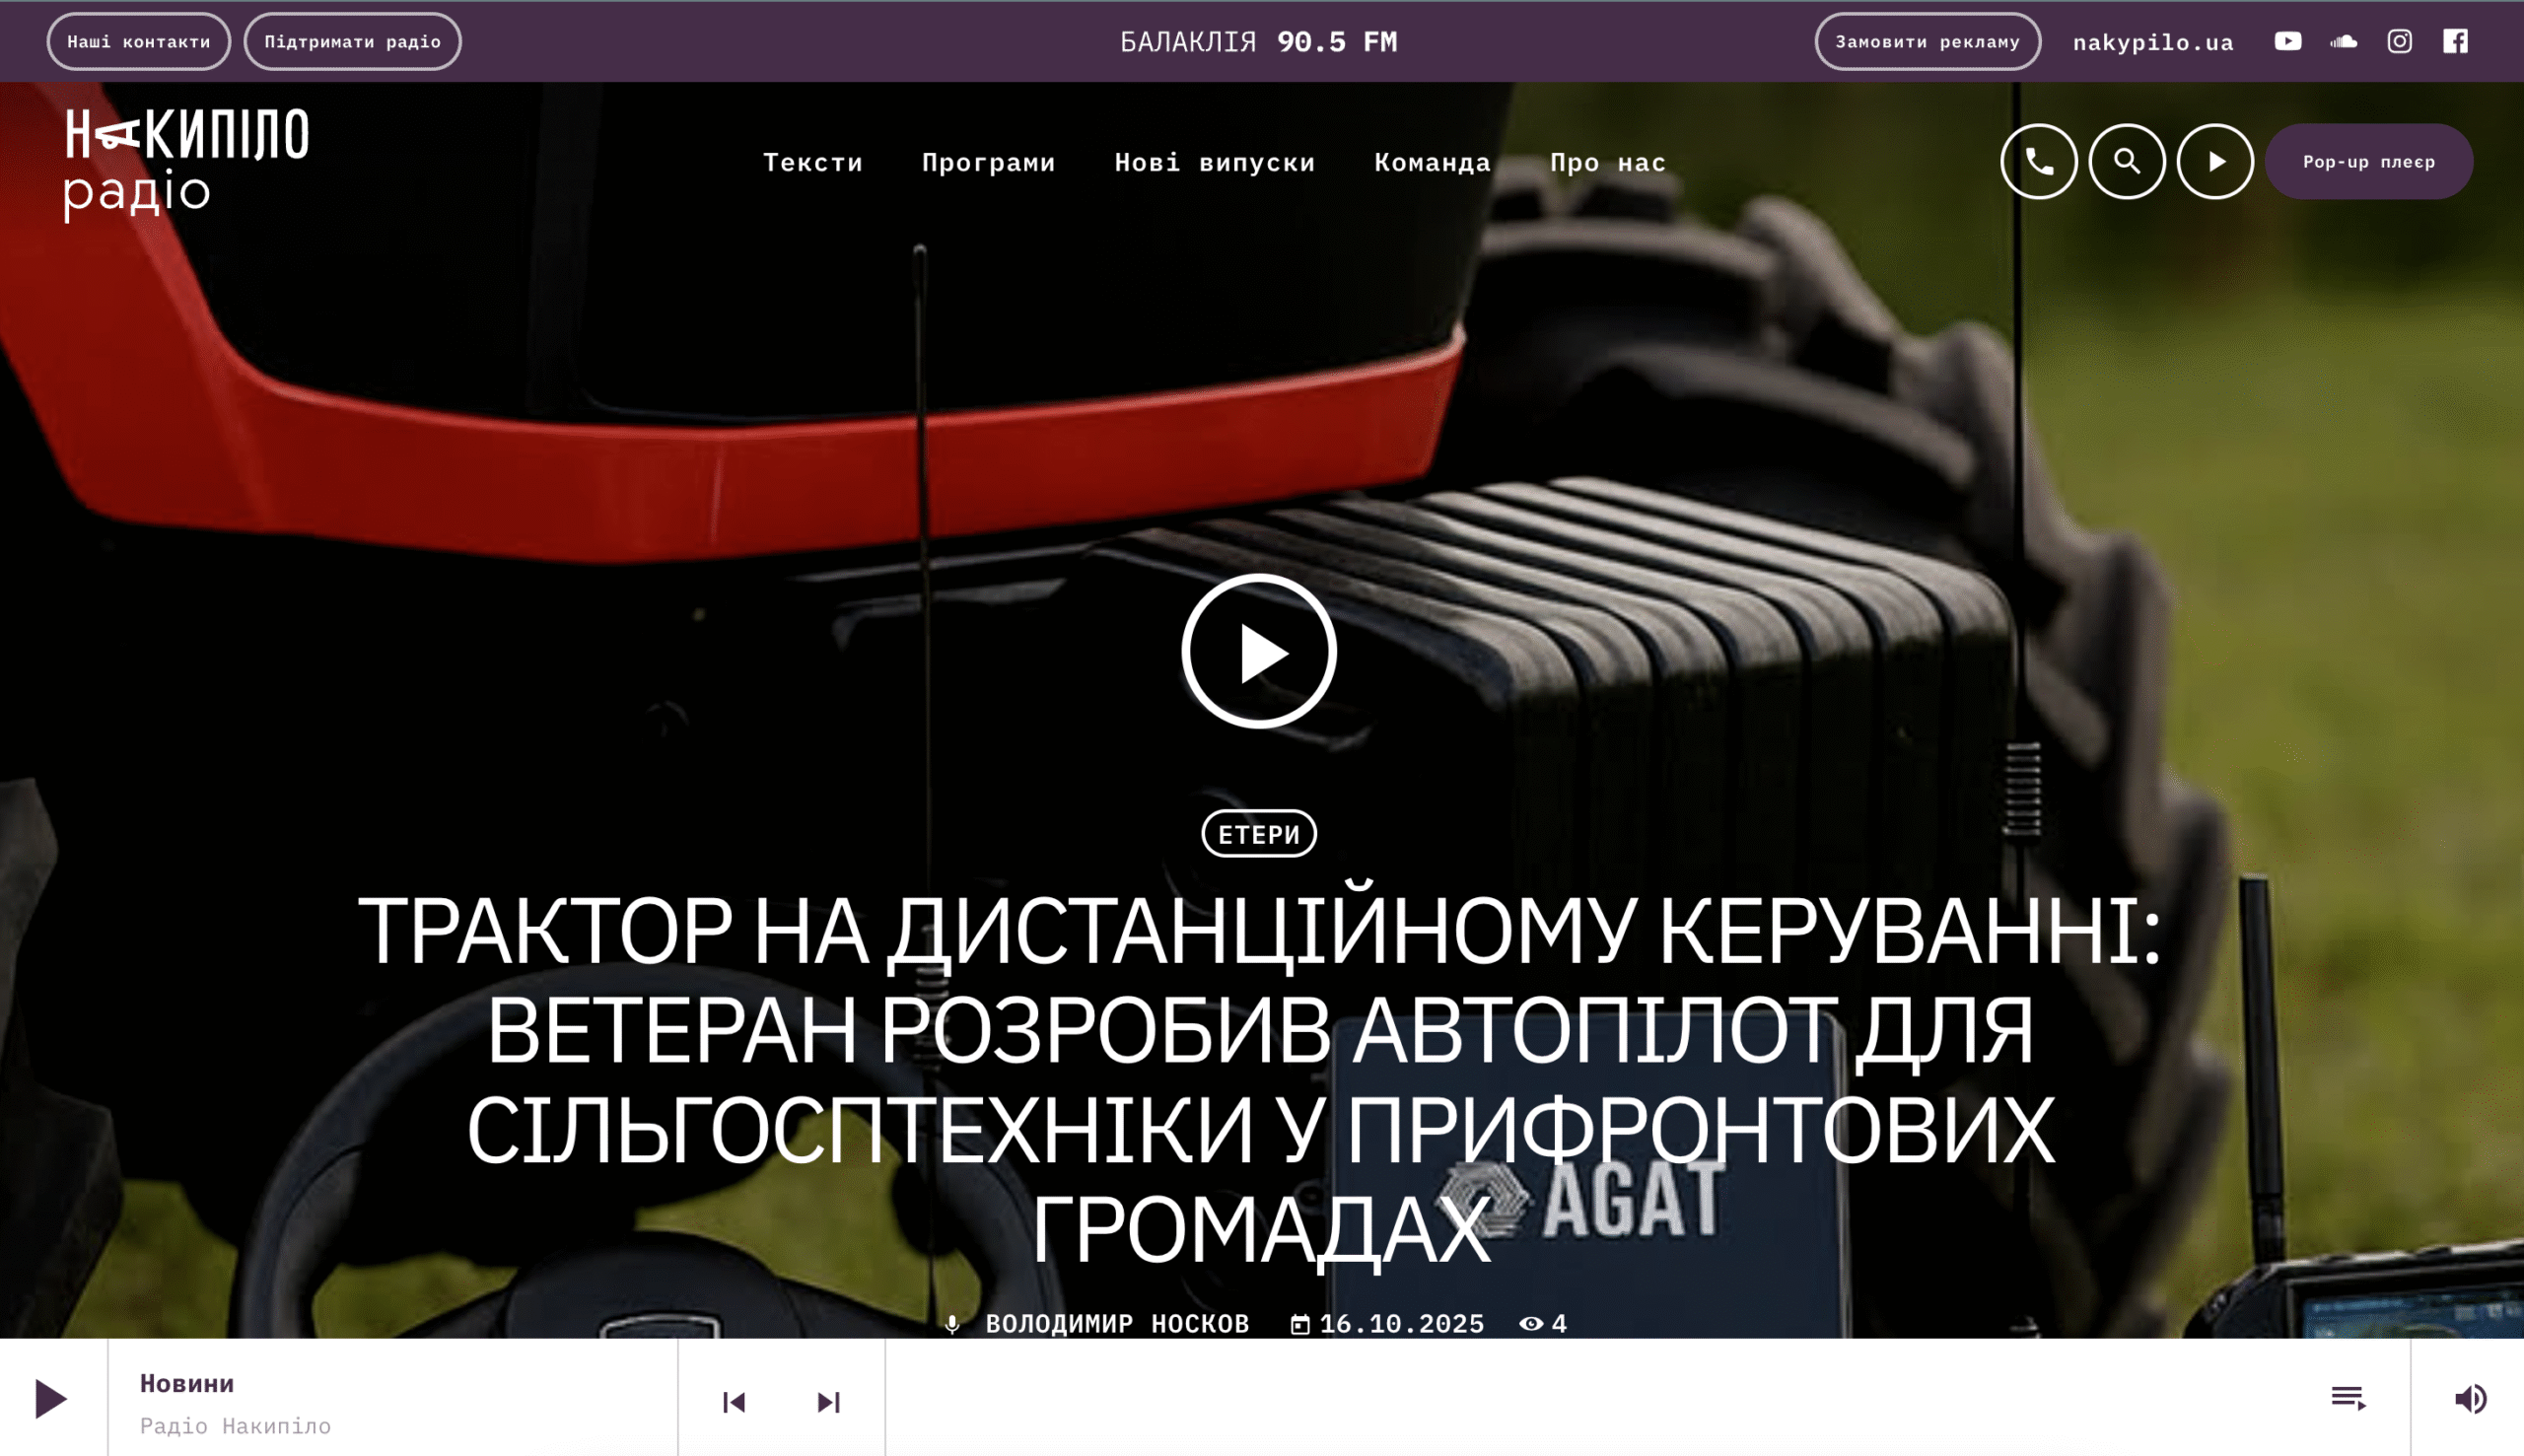Click the Підтримати радіо button
This screenshot has width=2524, height=1456.
click(352, 42)
